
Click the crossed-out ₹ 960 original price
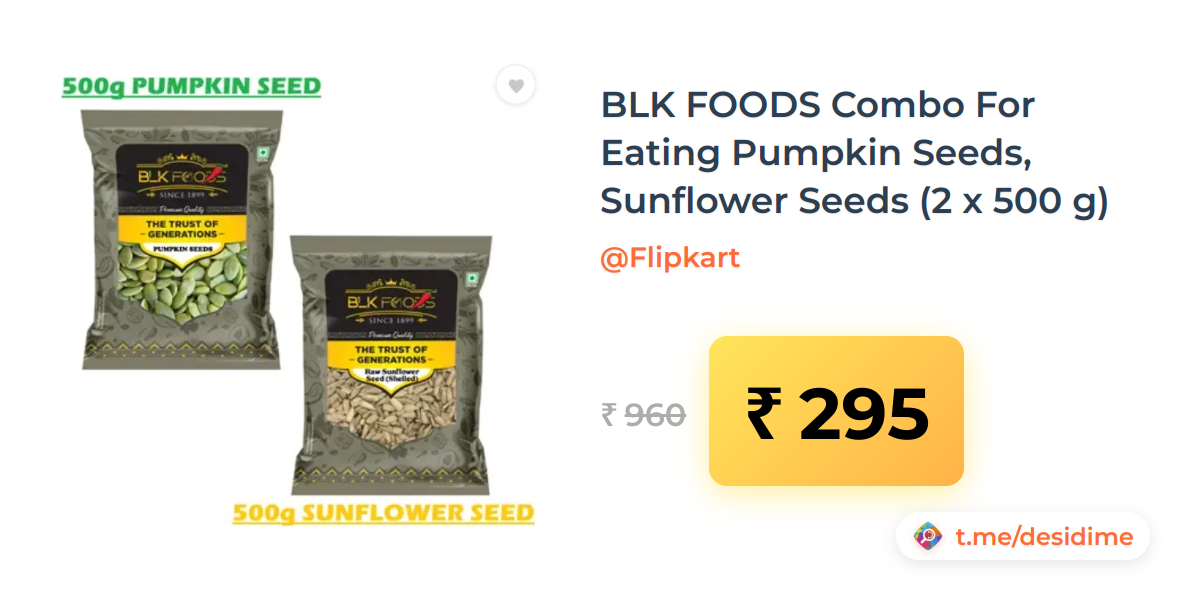click(643, 414)
